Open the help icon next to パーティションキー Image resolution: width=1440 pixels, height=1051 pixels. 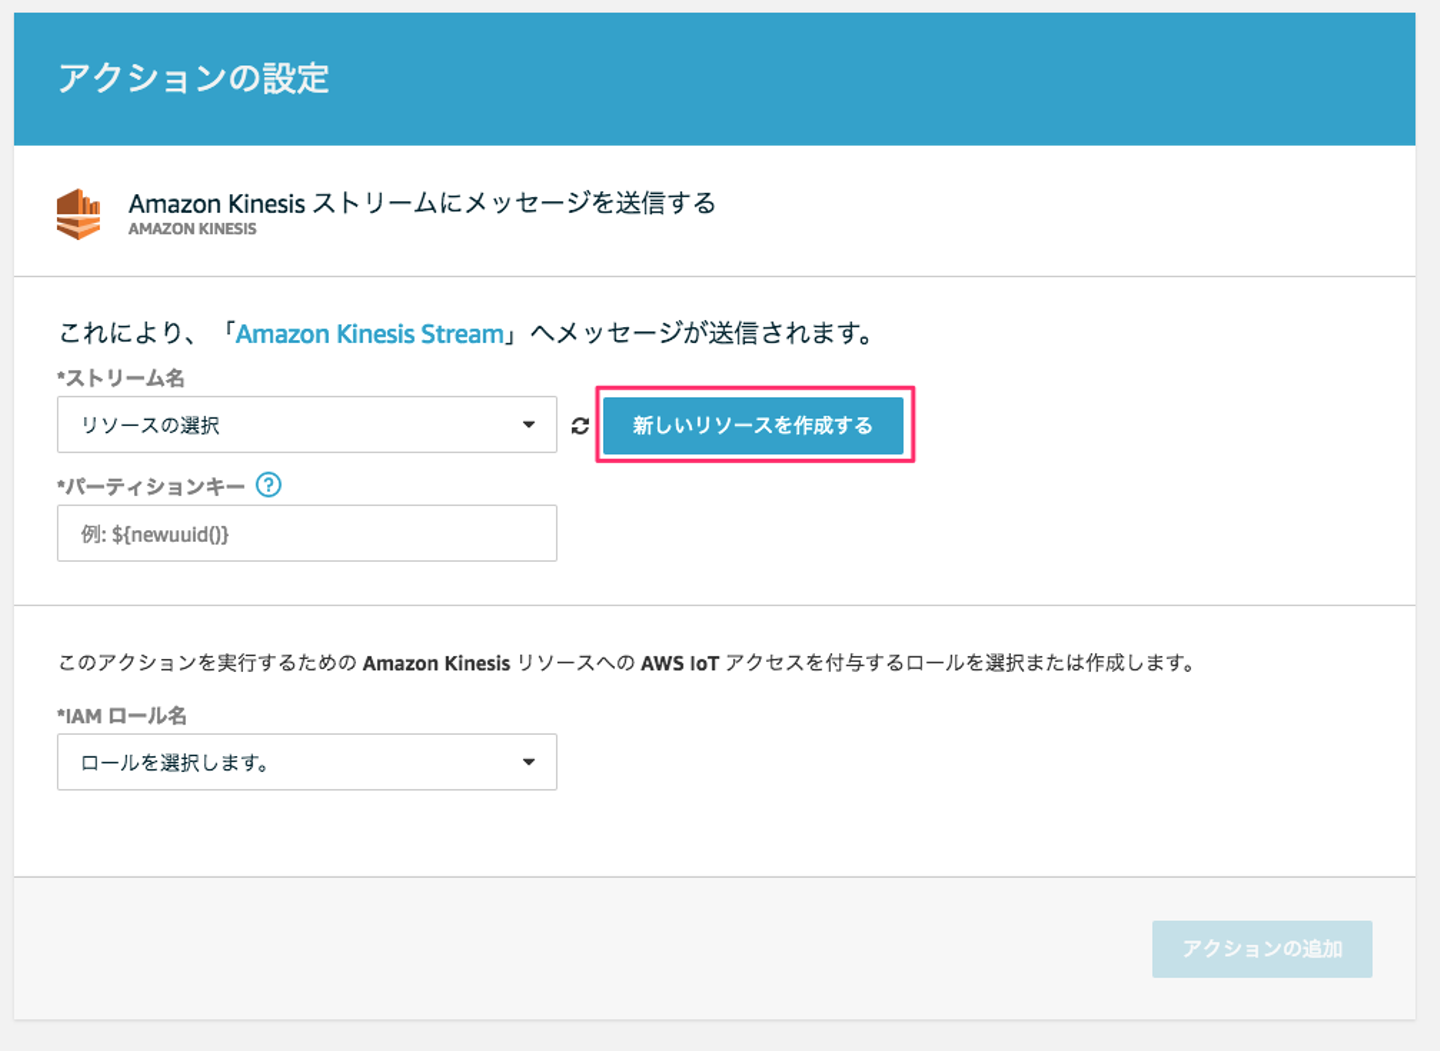(268, 485)
